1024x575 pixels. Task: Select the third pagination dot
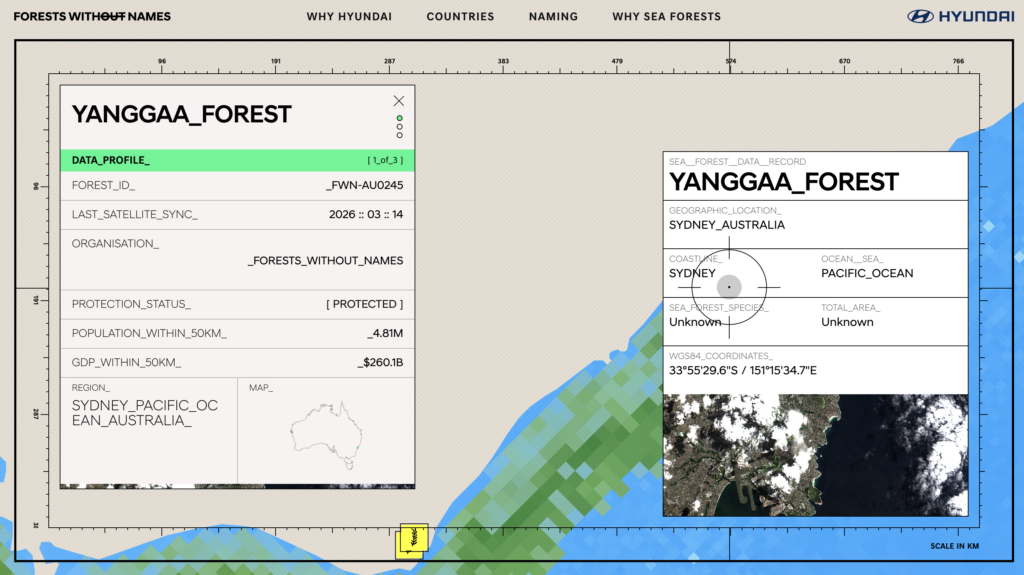[x=400, y=135]
